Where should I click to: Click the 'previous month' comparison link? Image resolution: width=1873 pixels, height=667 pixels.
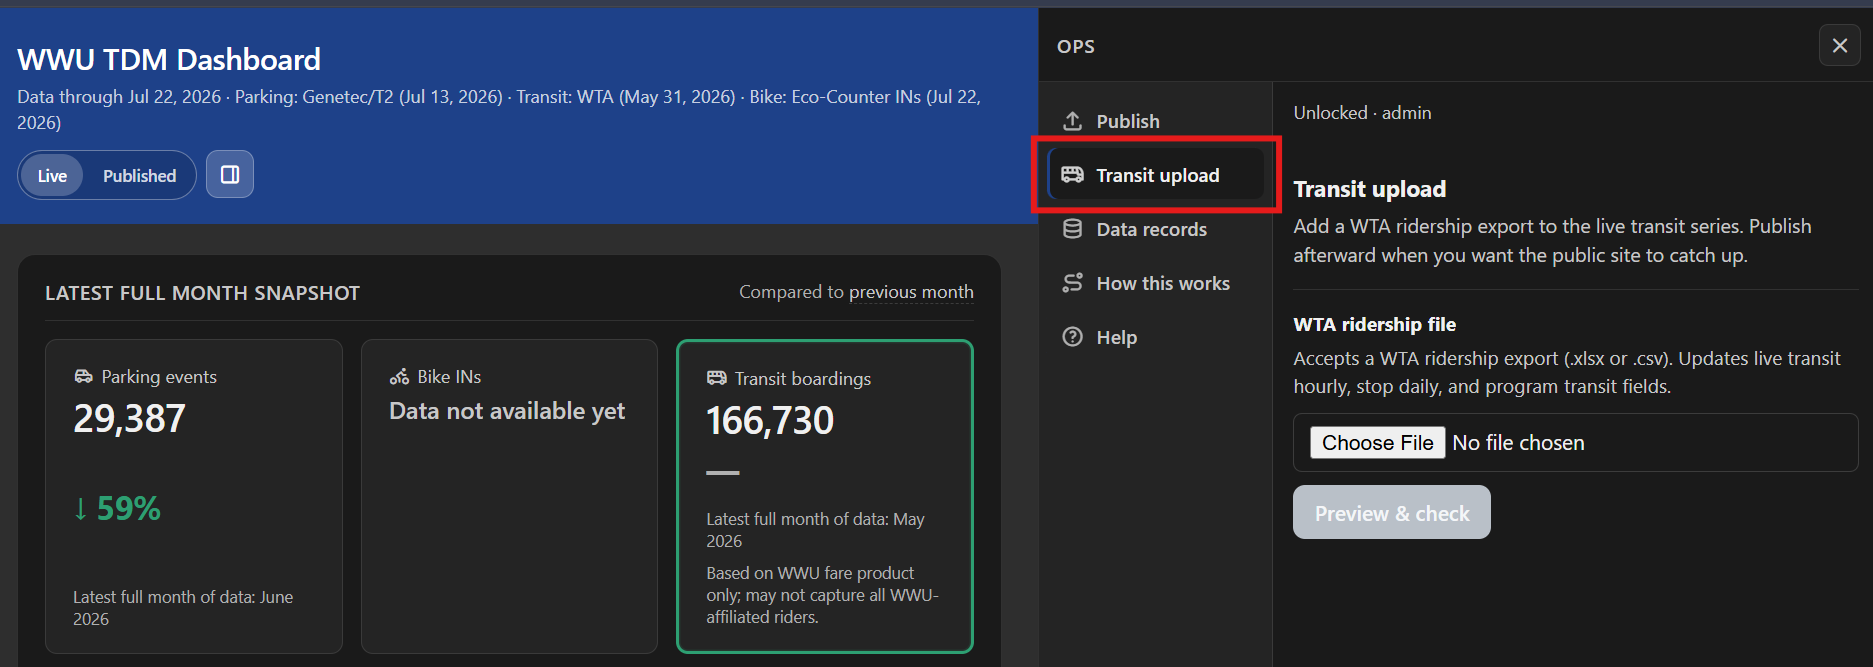click(x=911, y=292)
